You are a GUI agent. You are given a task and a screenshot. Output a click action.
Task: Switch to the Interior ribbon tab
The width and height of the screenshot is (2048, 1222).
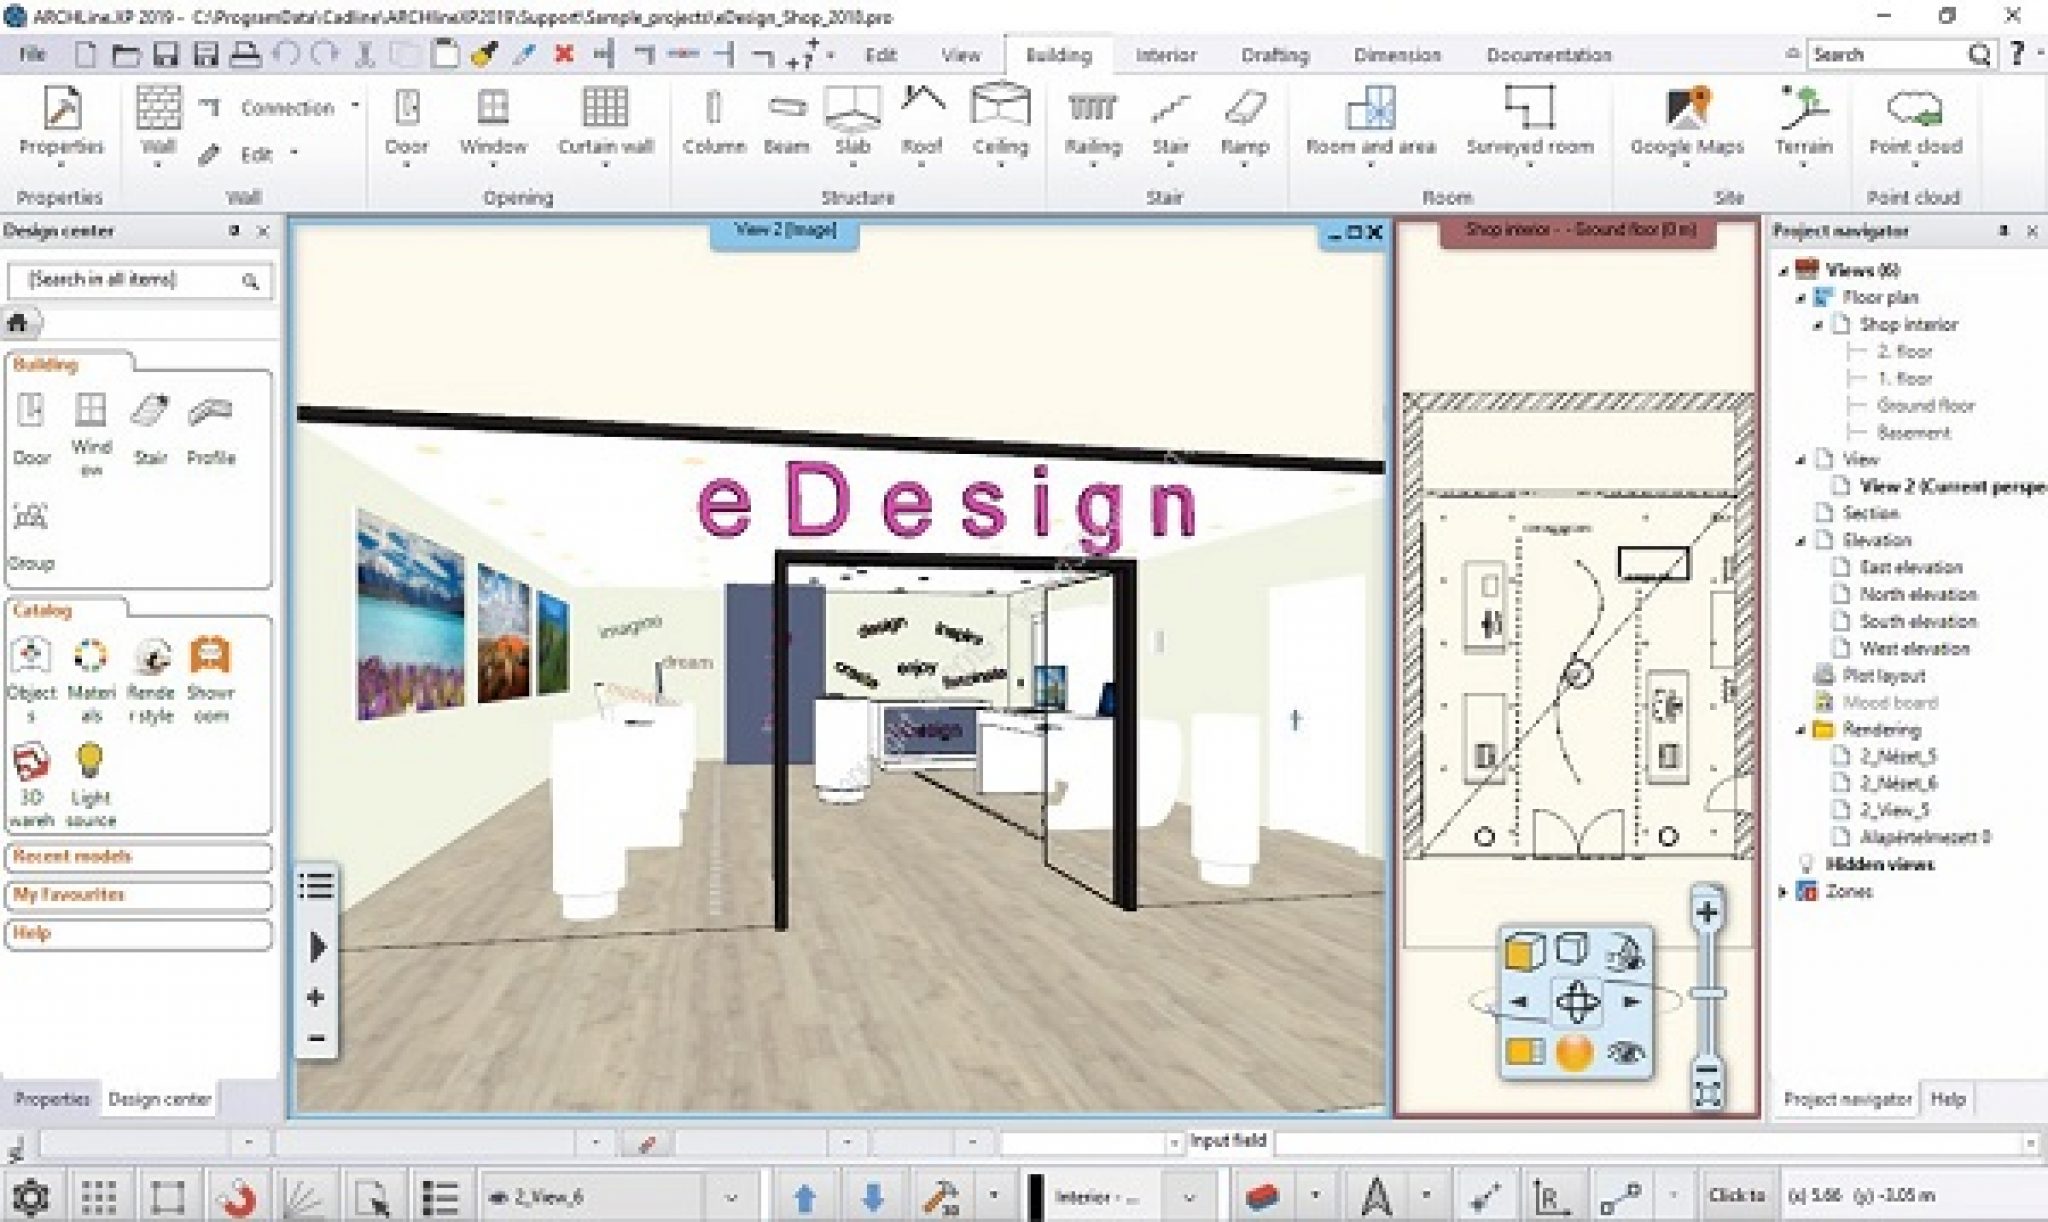(x=1165, y=55)
